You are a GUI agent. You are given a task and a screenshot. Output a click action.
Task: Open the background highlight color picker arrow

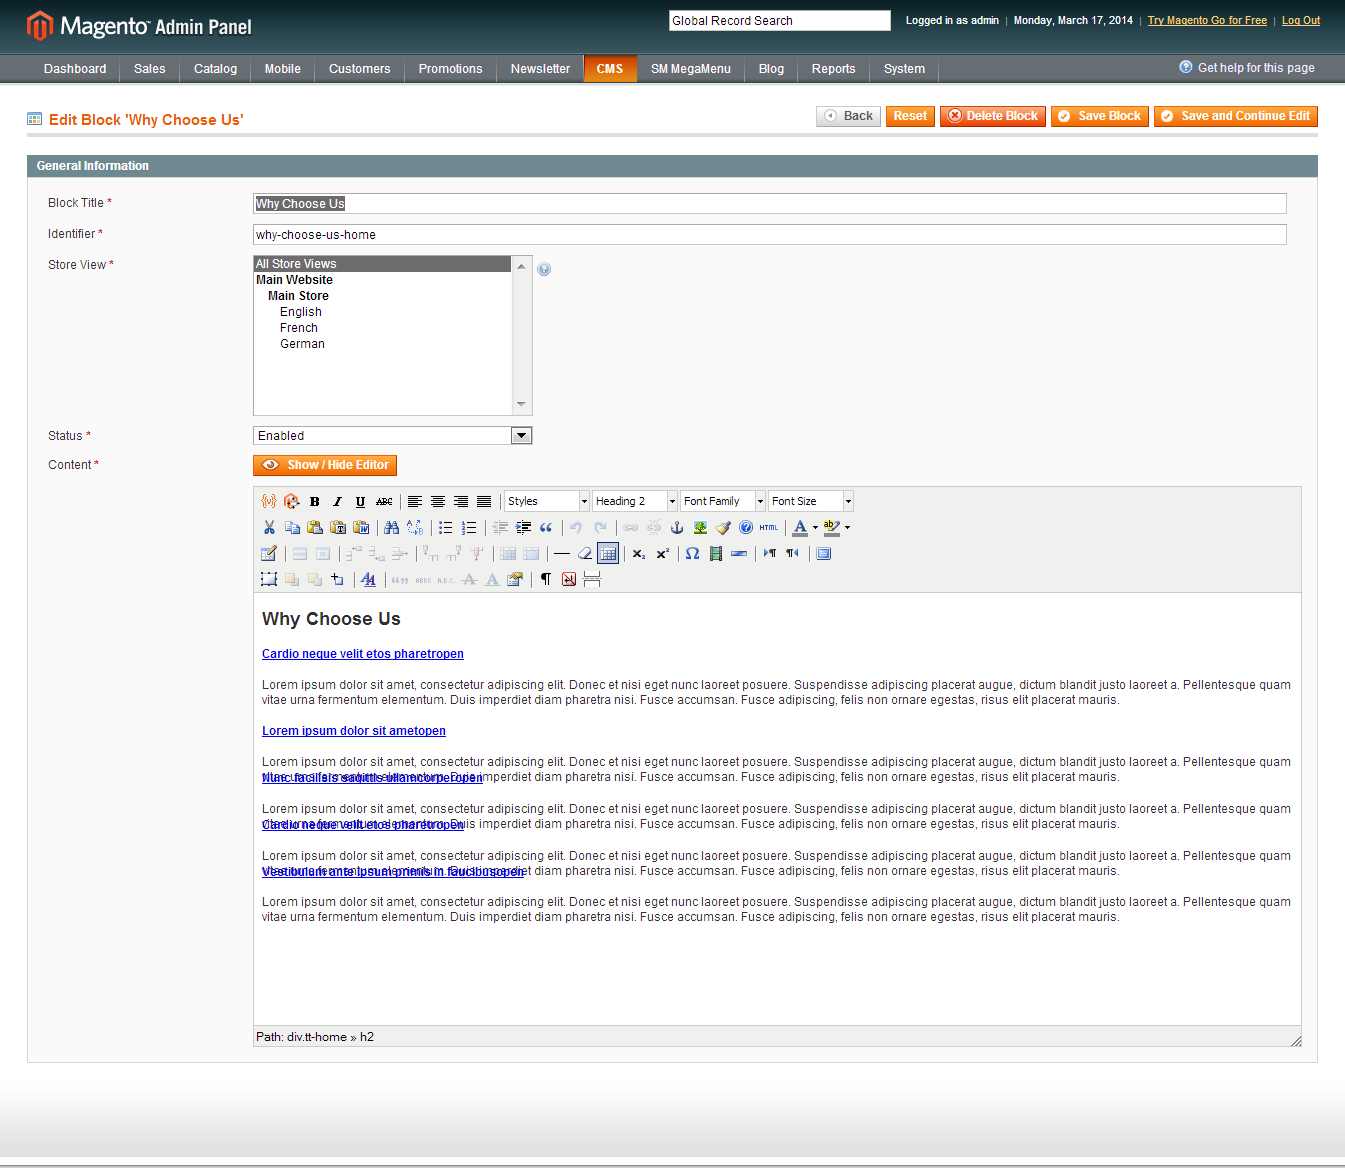pyautogui.click(x=848, y=528)
